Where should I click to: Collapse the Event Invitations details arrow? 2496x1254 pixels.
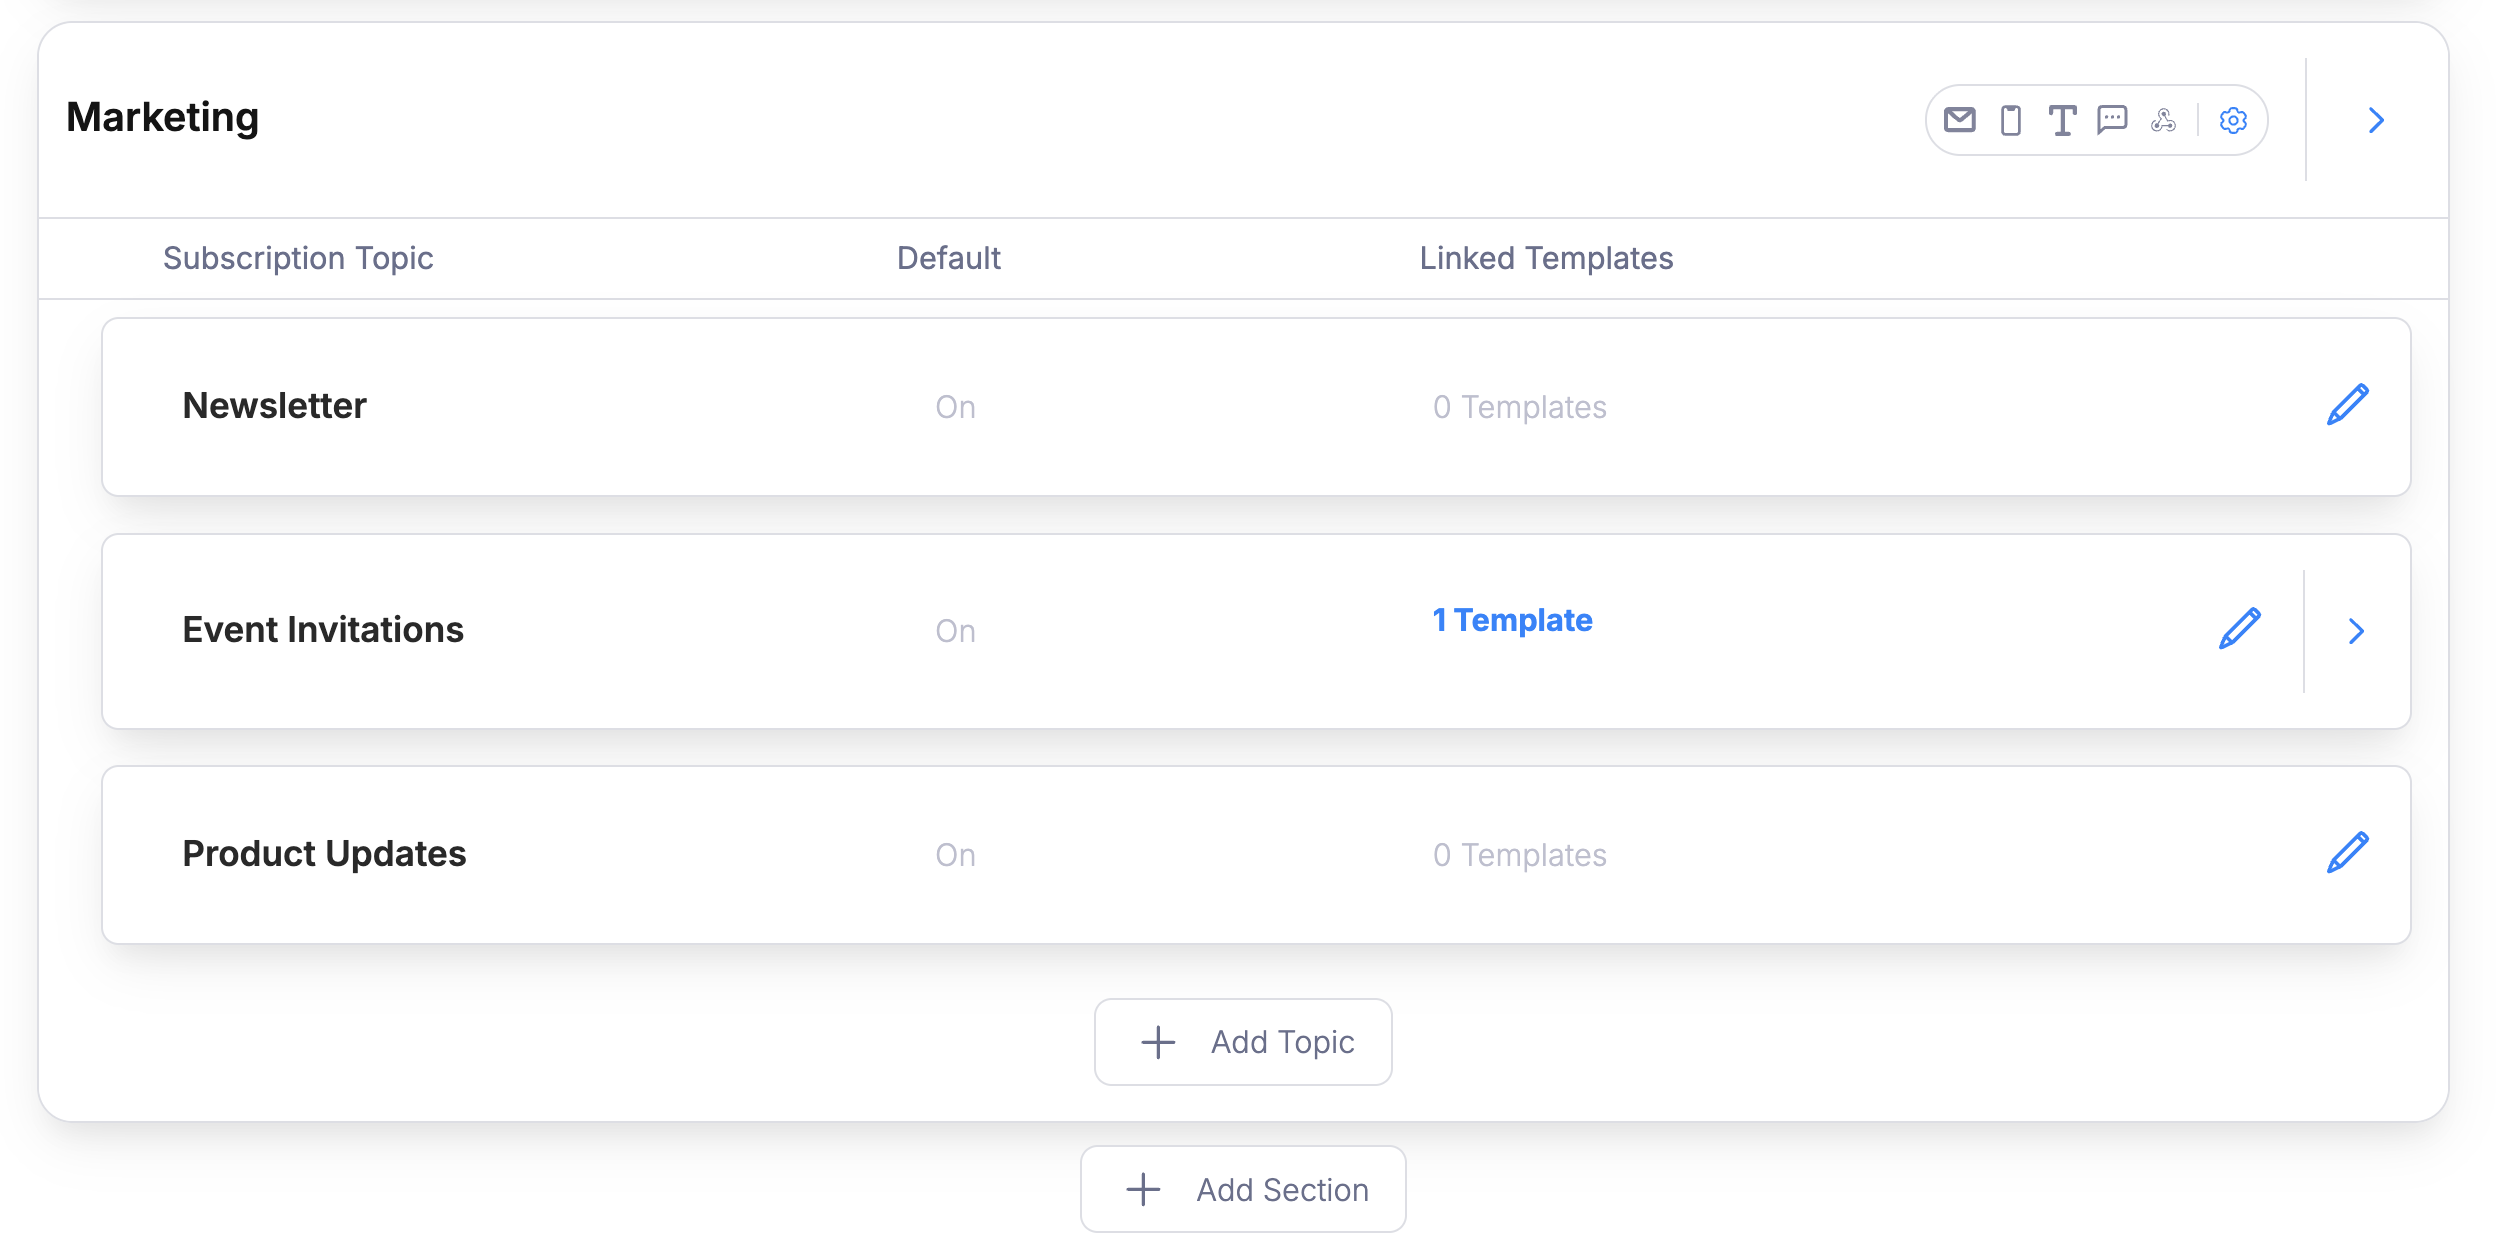click(x=2357, y=631)
